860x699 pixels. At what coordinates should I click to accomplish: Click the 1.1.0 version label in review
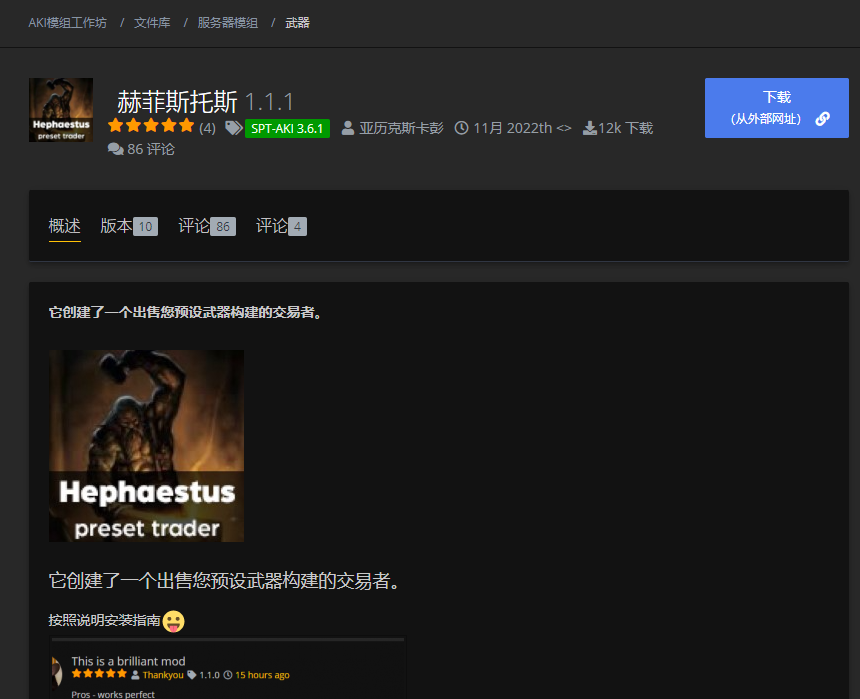click(209, 675)
